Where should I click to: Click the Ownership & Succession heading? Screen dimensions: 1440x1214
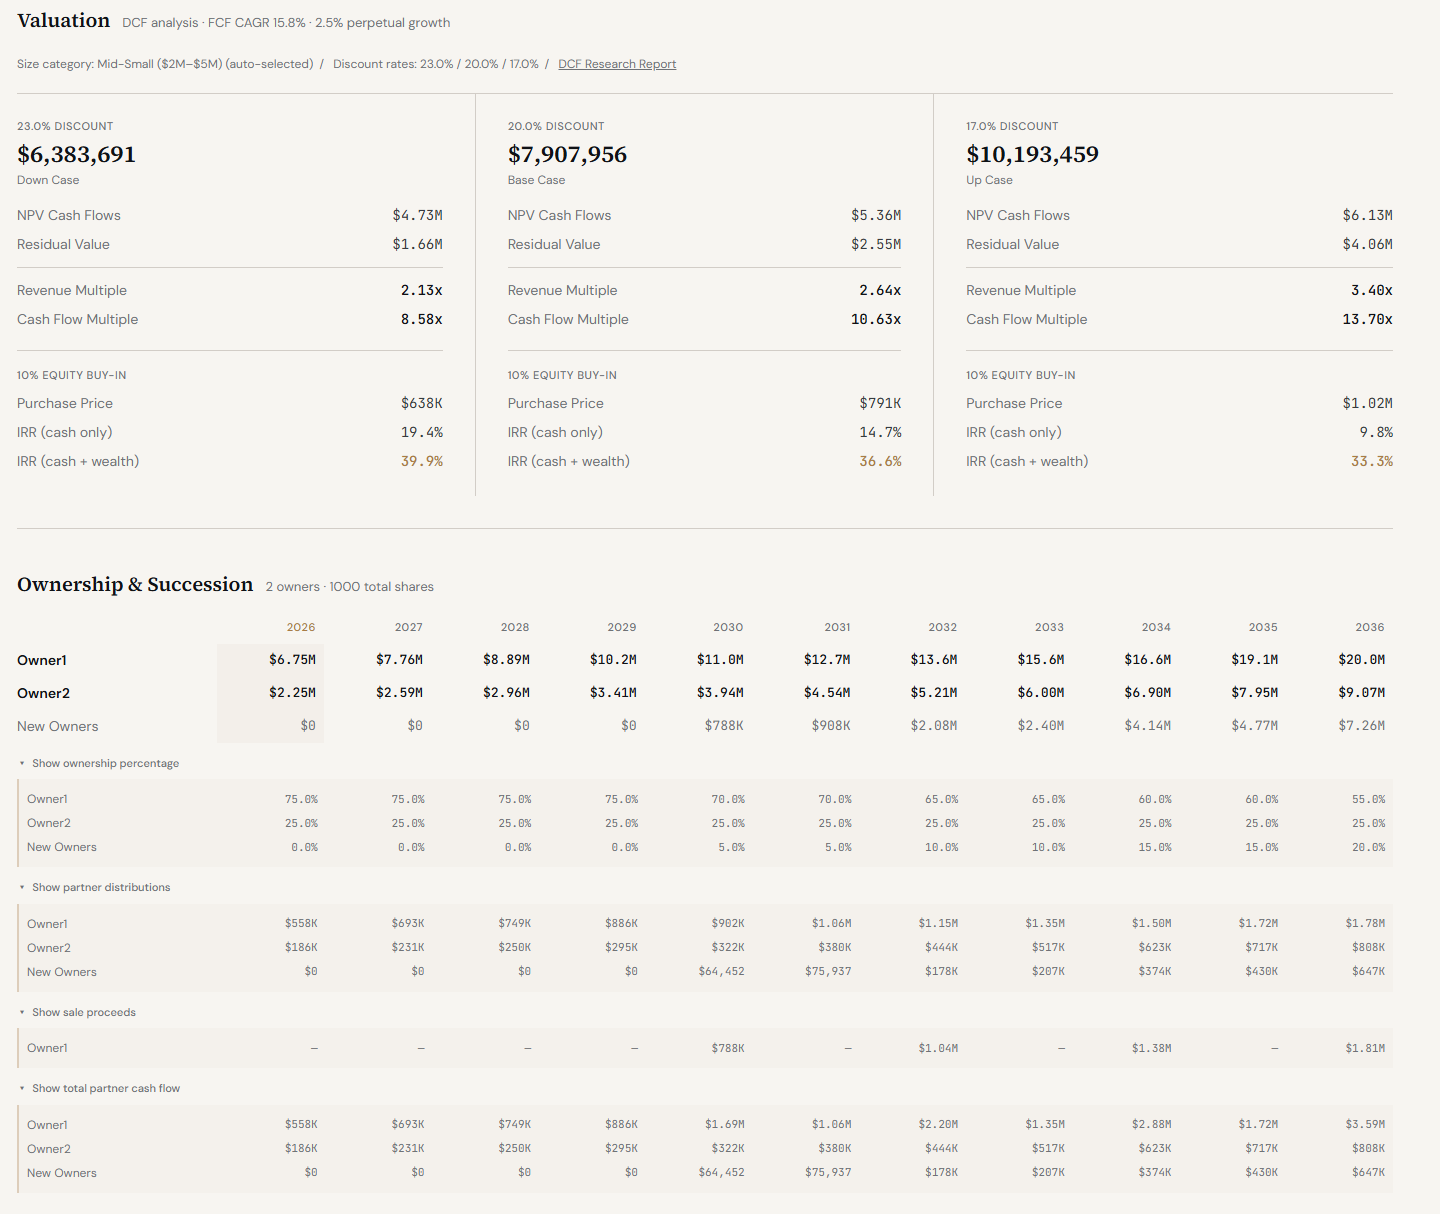(x=135, y=584)
